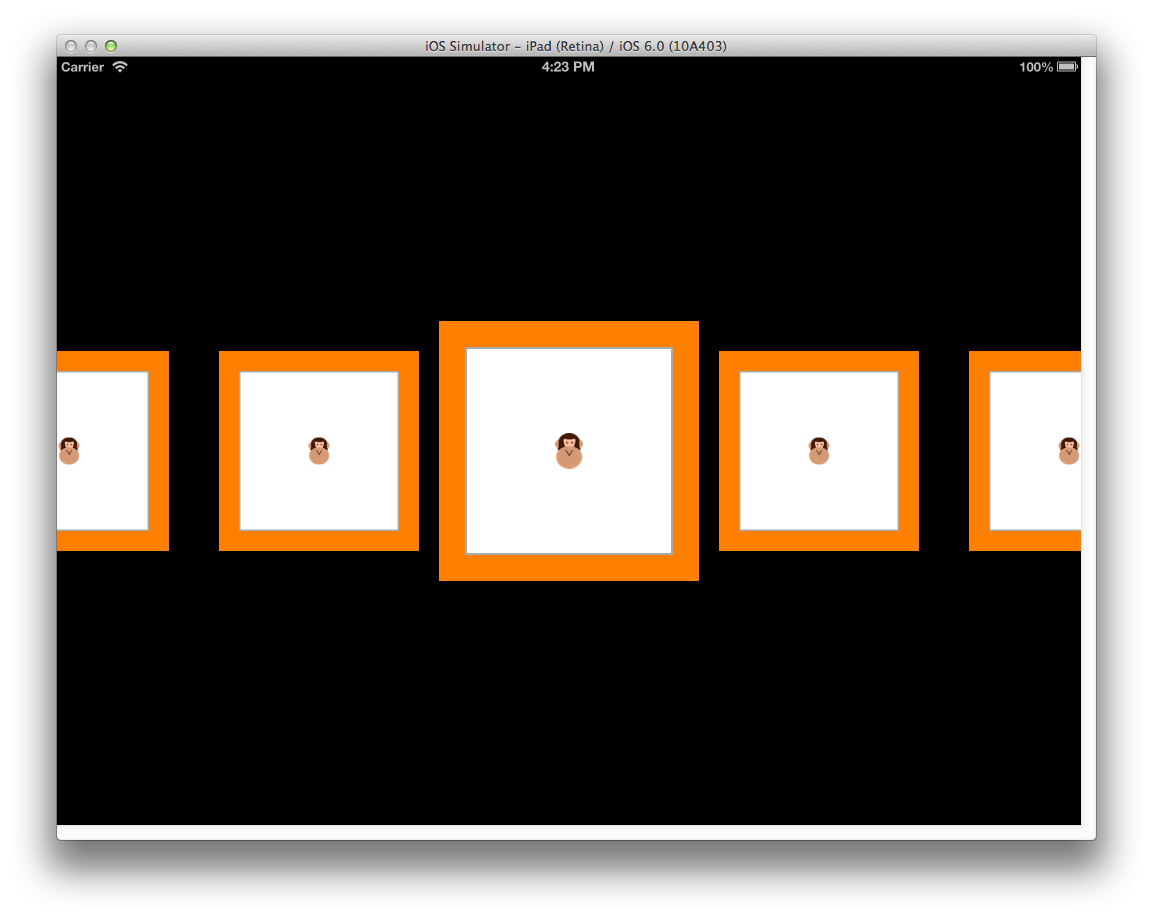The height and width of the screenshot is (919, 1153).
Task: Select the monkey icon in the center cell
Action: (x=568, y=450)
